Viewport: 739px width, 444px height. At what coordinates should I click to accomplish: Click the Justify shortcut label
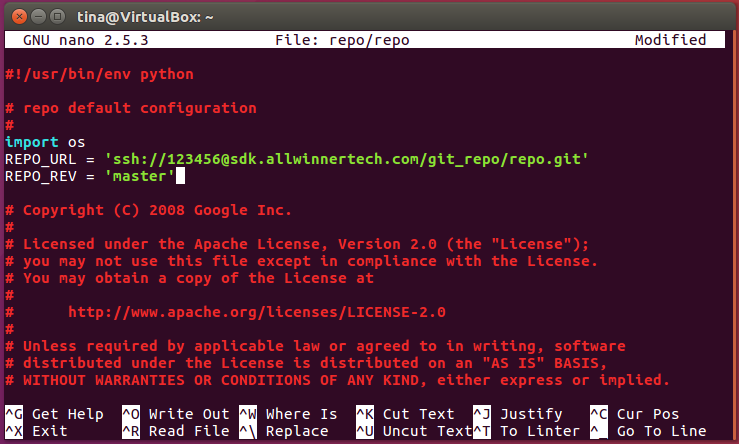coord(531,414)
